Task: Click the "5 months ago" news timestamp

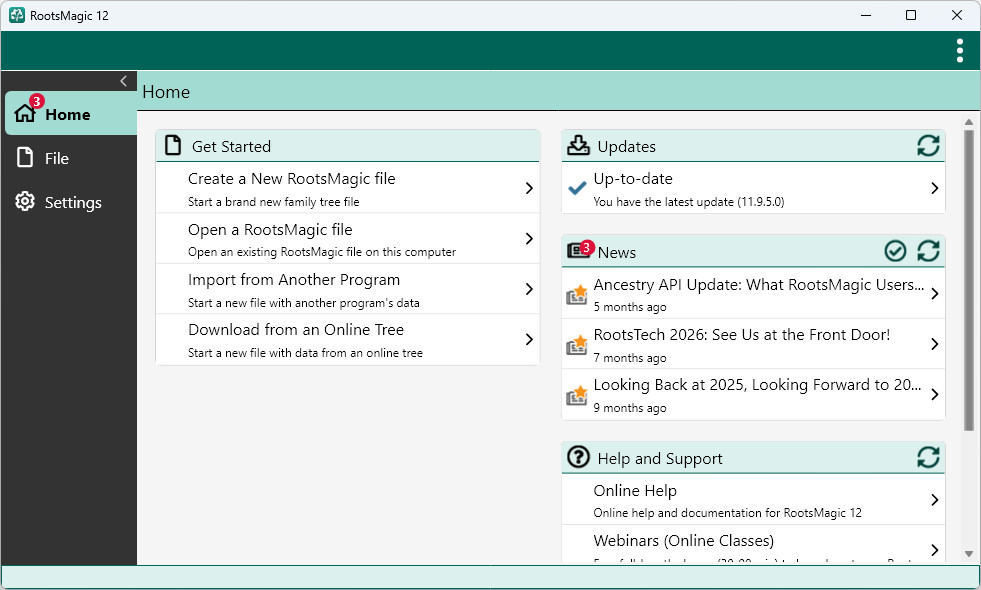Action: pos(629,307)
